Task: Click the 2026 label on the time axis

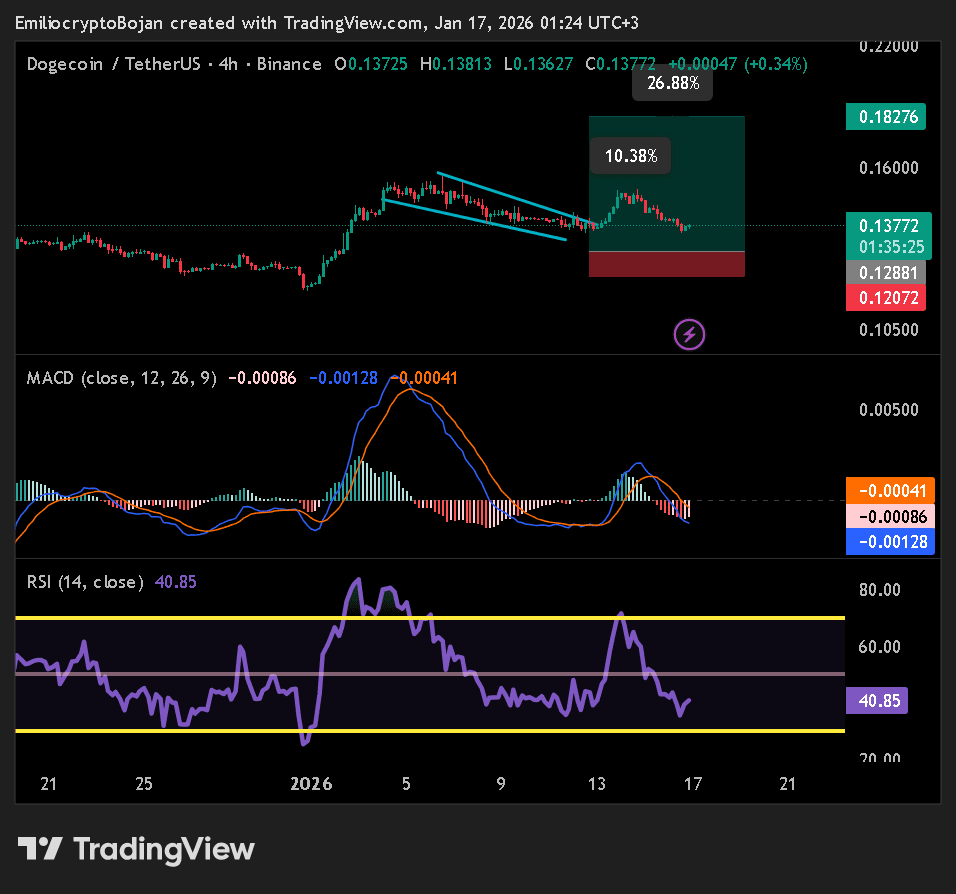Action: pyautogui.click(x=311, y=784)
